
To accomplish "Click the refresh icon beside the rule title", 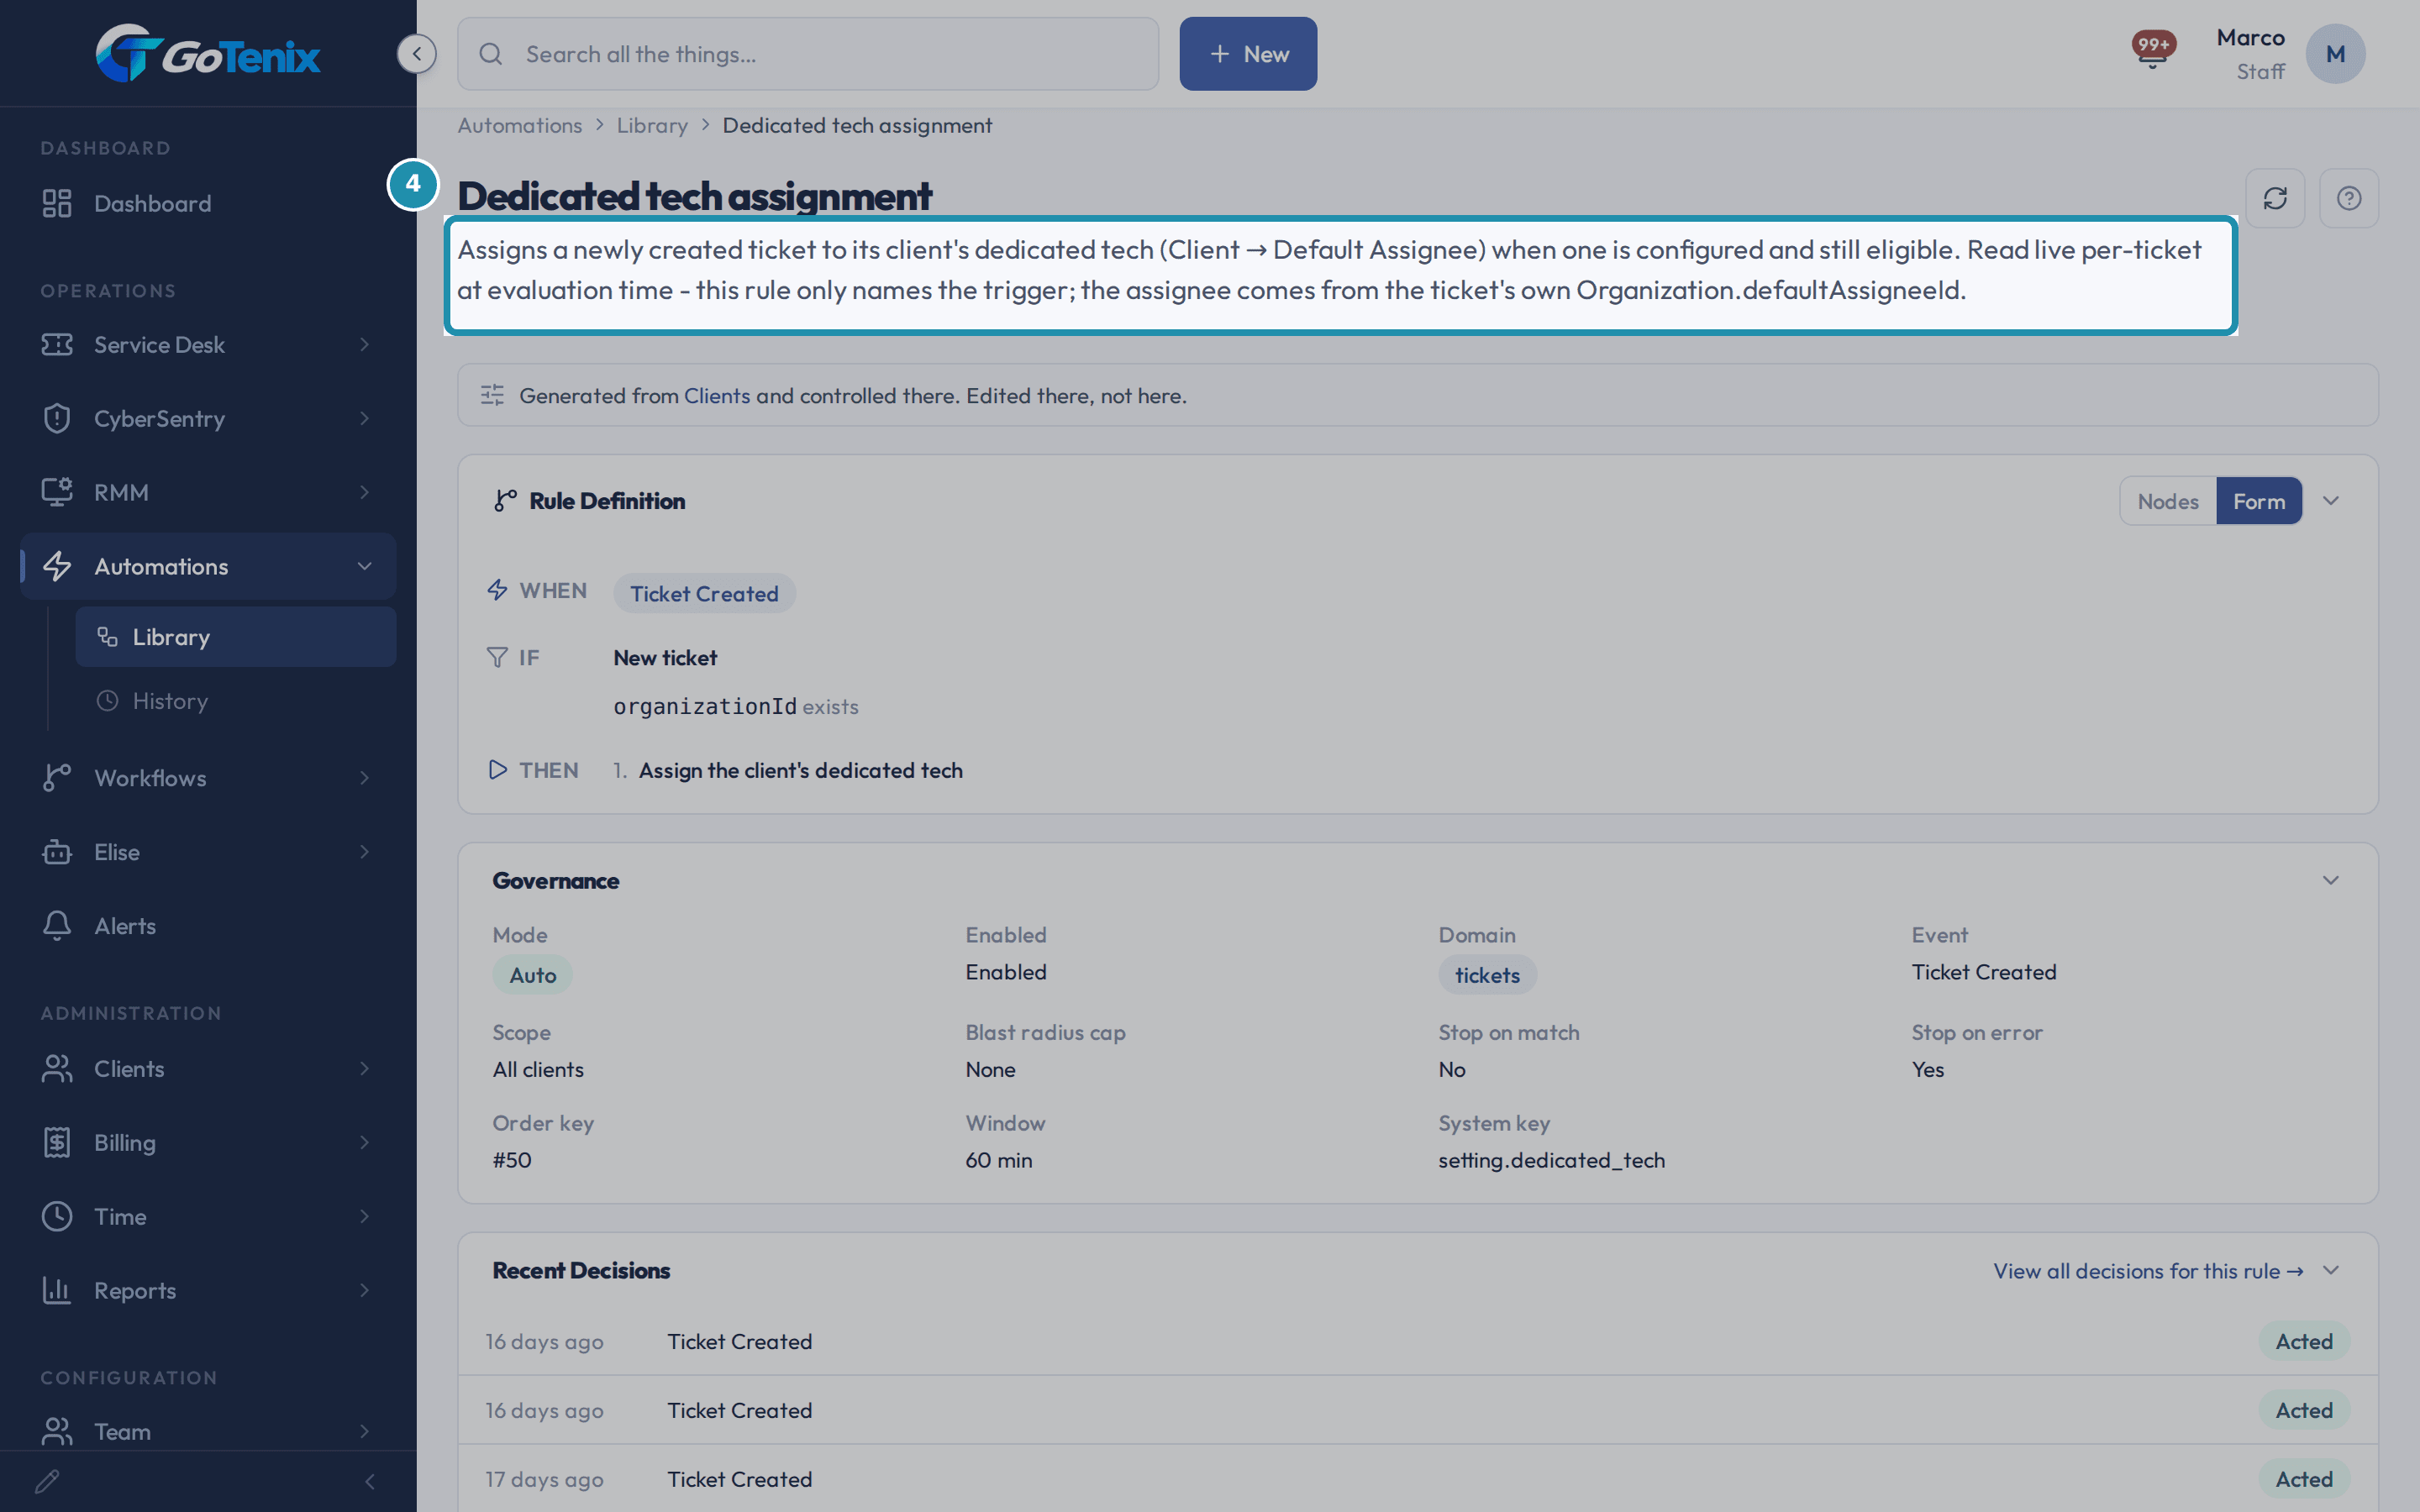I will point(2275,198).
